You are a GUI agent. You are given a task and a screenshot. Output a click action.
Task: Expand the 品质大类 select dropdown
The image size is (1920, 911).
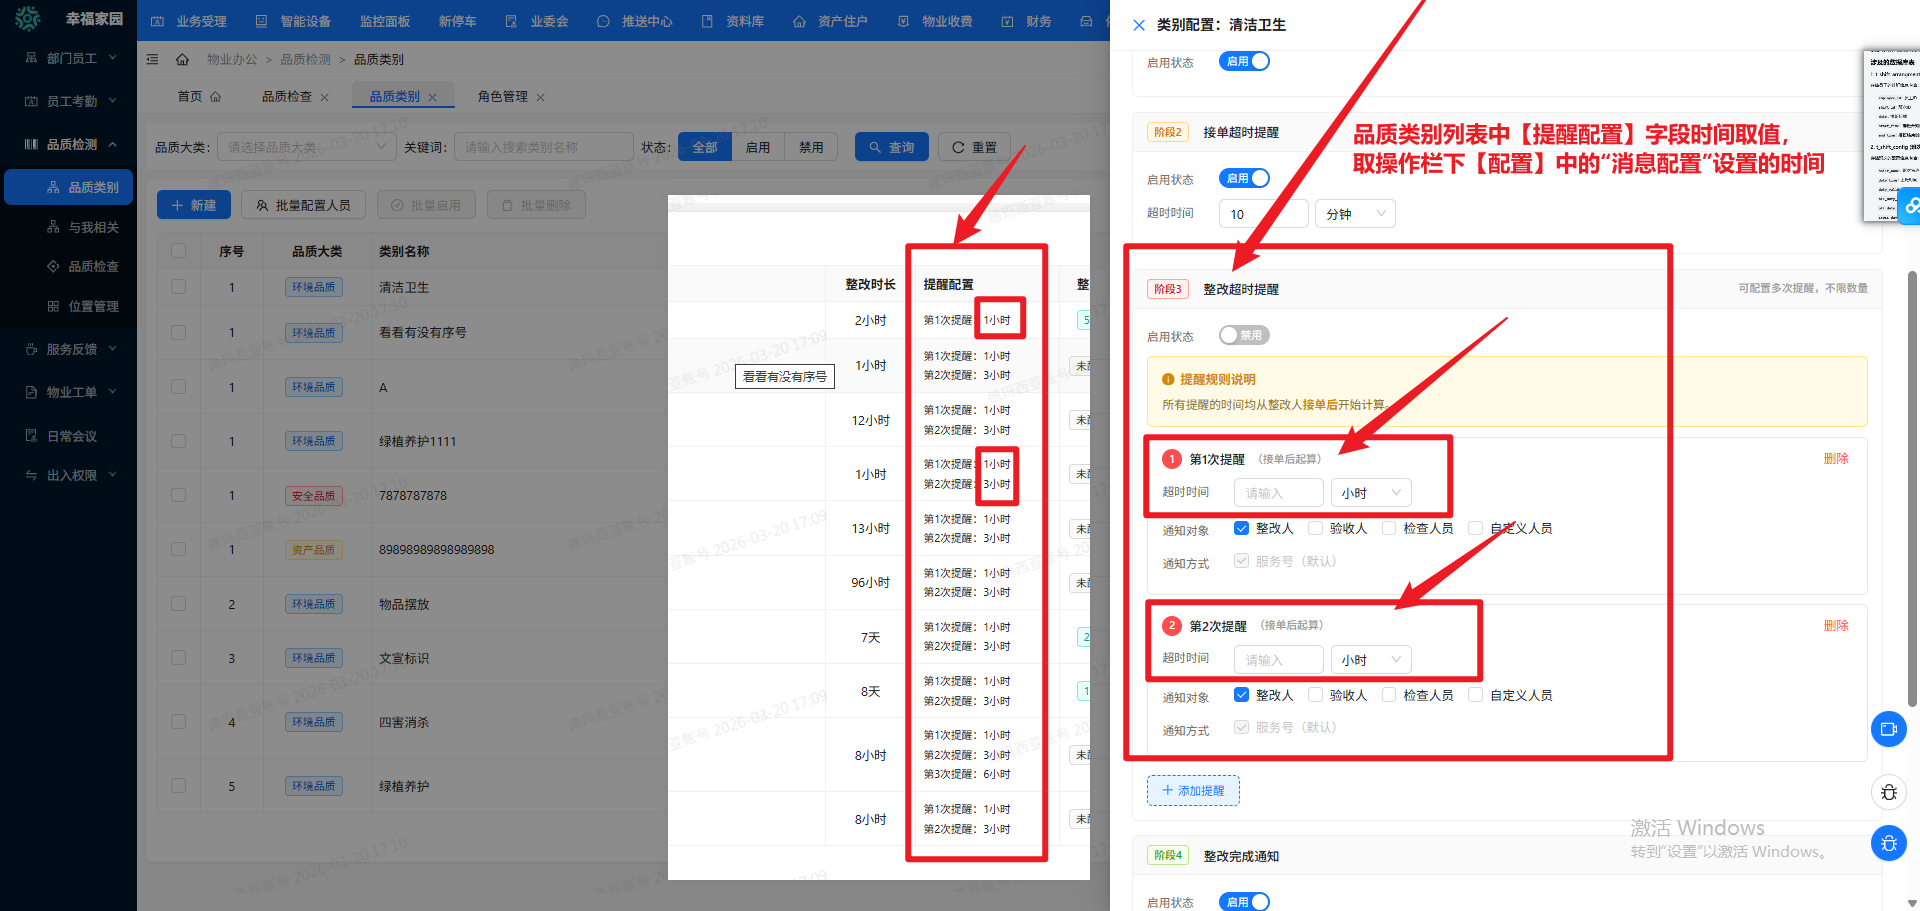(x=305, y=147)
